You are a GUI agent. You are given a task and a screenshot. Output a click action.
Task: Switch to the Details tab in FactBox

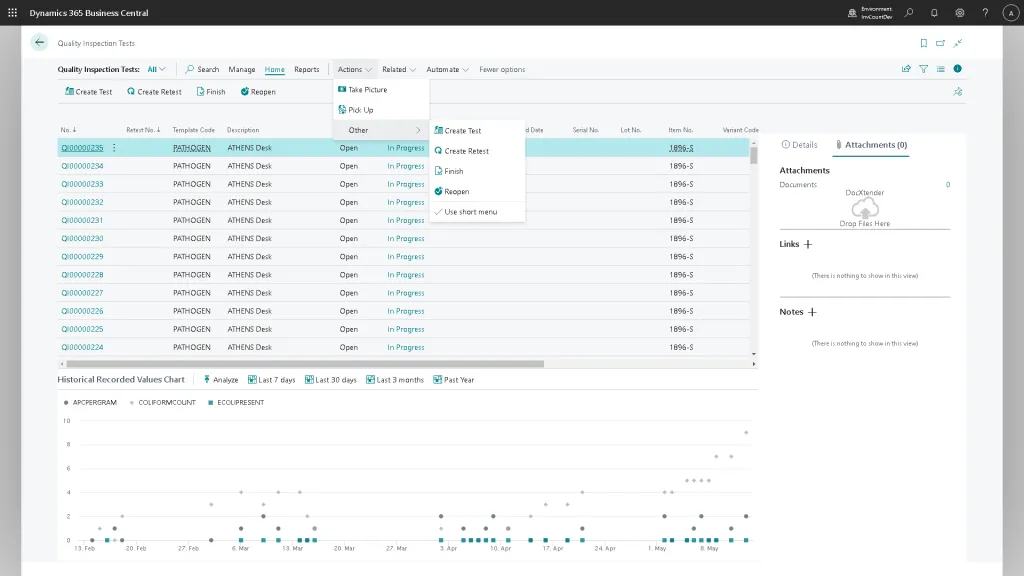point(799,145)
